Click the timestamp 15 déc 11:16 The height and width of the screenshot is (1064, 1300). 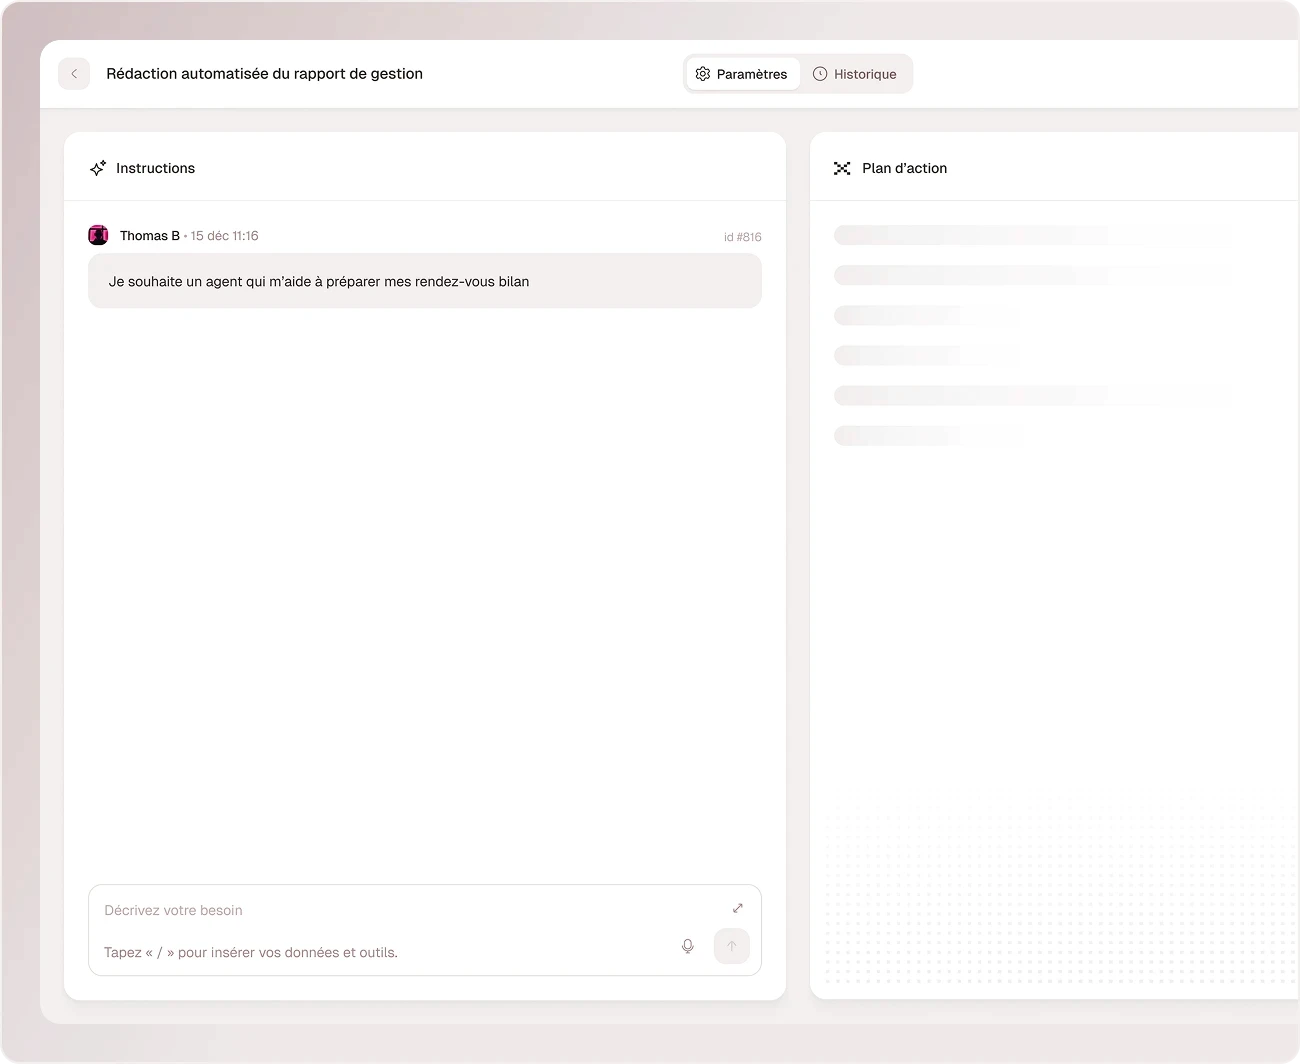[224, 235]
